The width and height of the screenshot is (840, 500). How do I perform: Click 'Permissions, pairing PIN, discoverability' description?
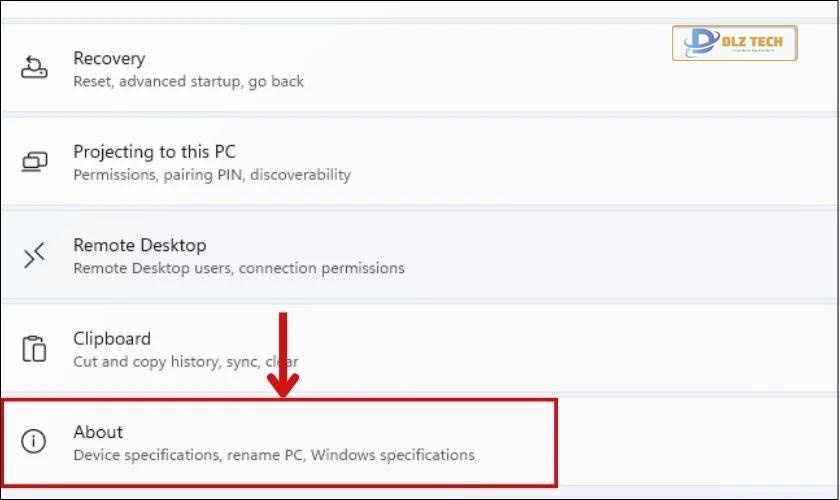click(211, 175)
